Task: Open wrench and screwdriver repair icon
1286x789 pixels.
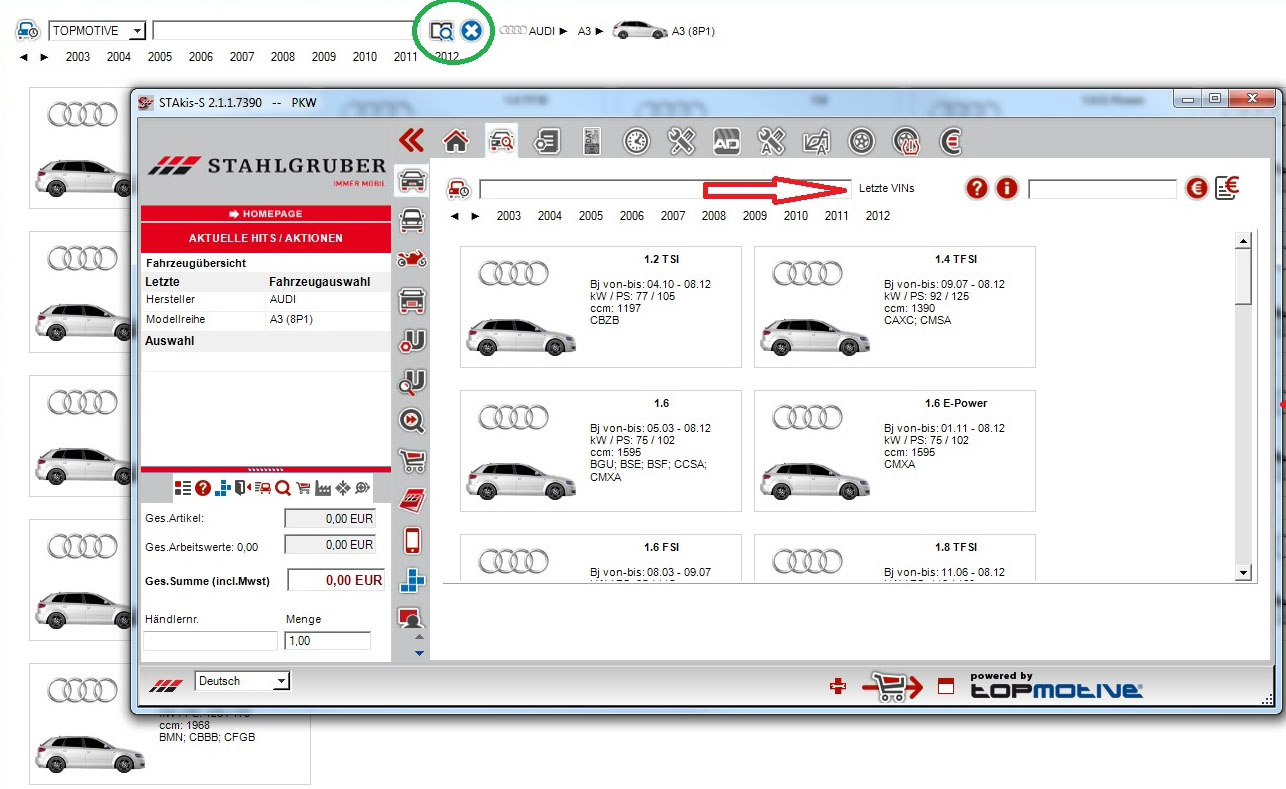Action: 681,141
